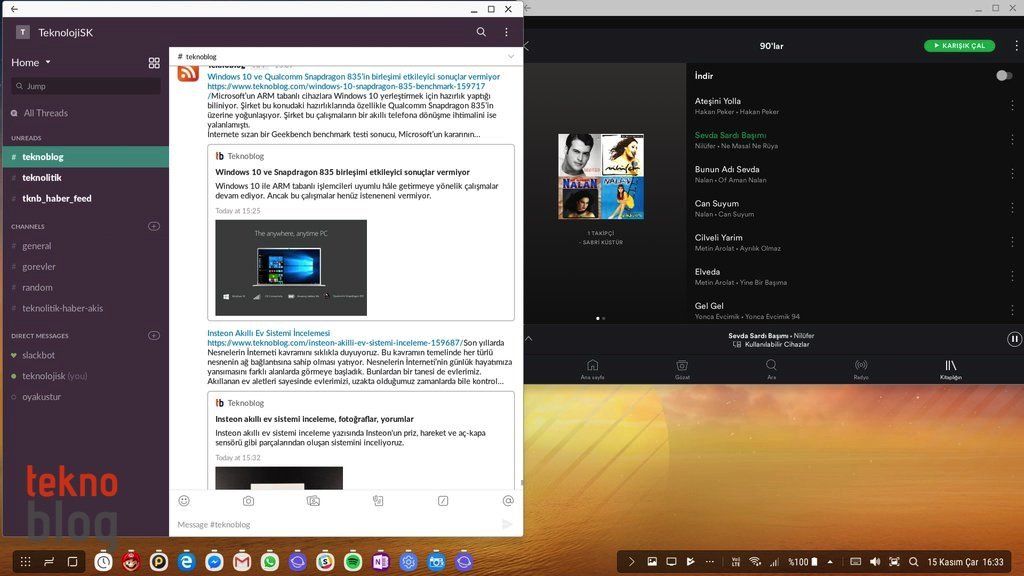The width and height of the screenshot is (1024, 576).
Task: Open emoji picker in Slack message bar
Action: tap(184, 500)
